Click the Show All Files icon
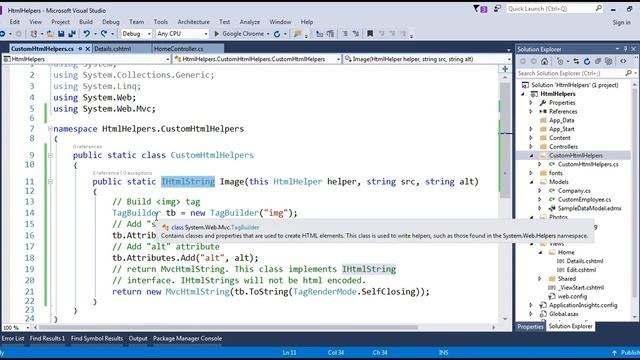The height and width of the screenshot is (360, 640). coord(609,61)
